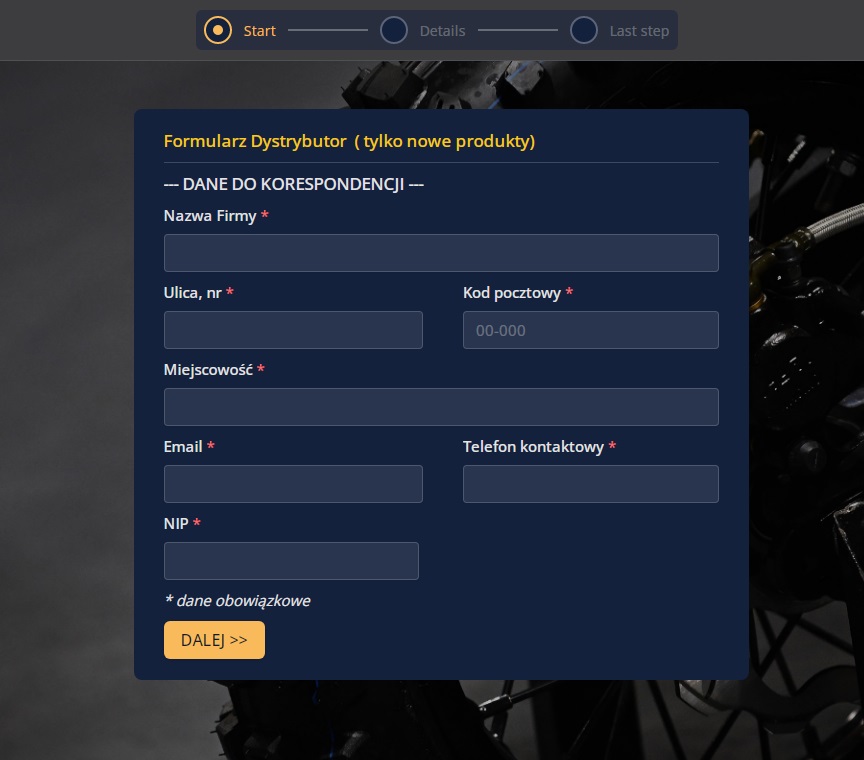Click the Formularz Dystrybutor heading
Screen dimensions: 864x760
coord(349,141)
